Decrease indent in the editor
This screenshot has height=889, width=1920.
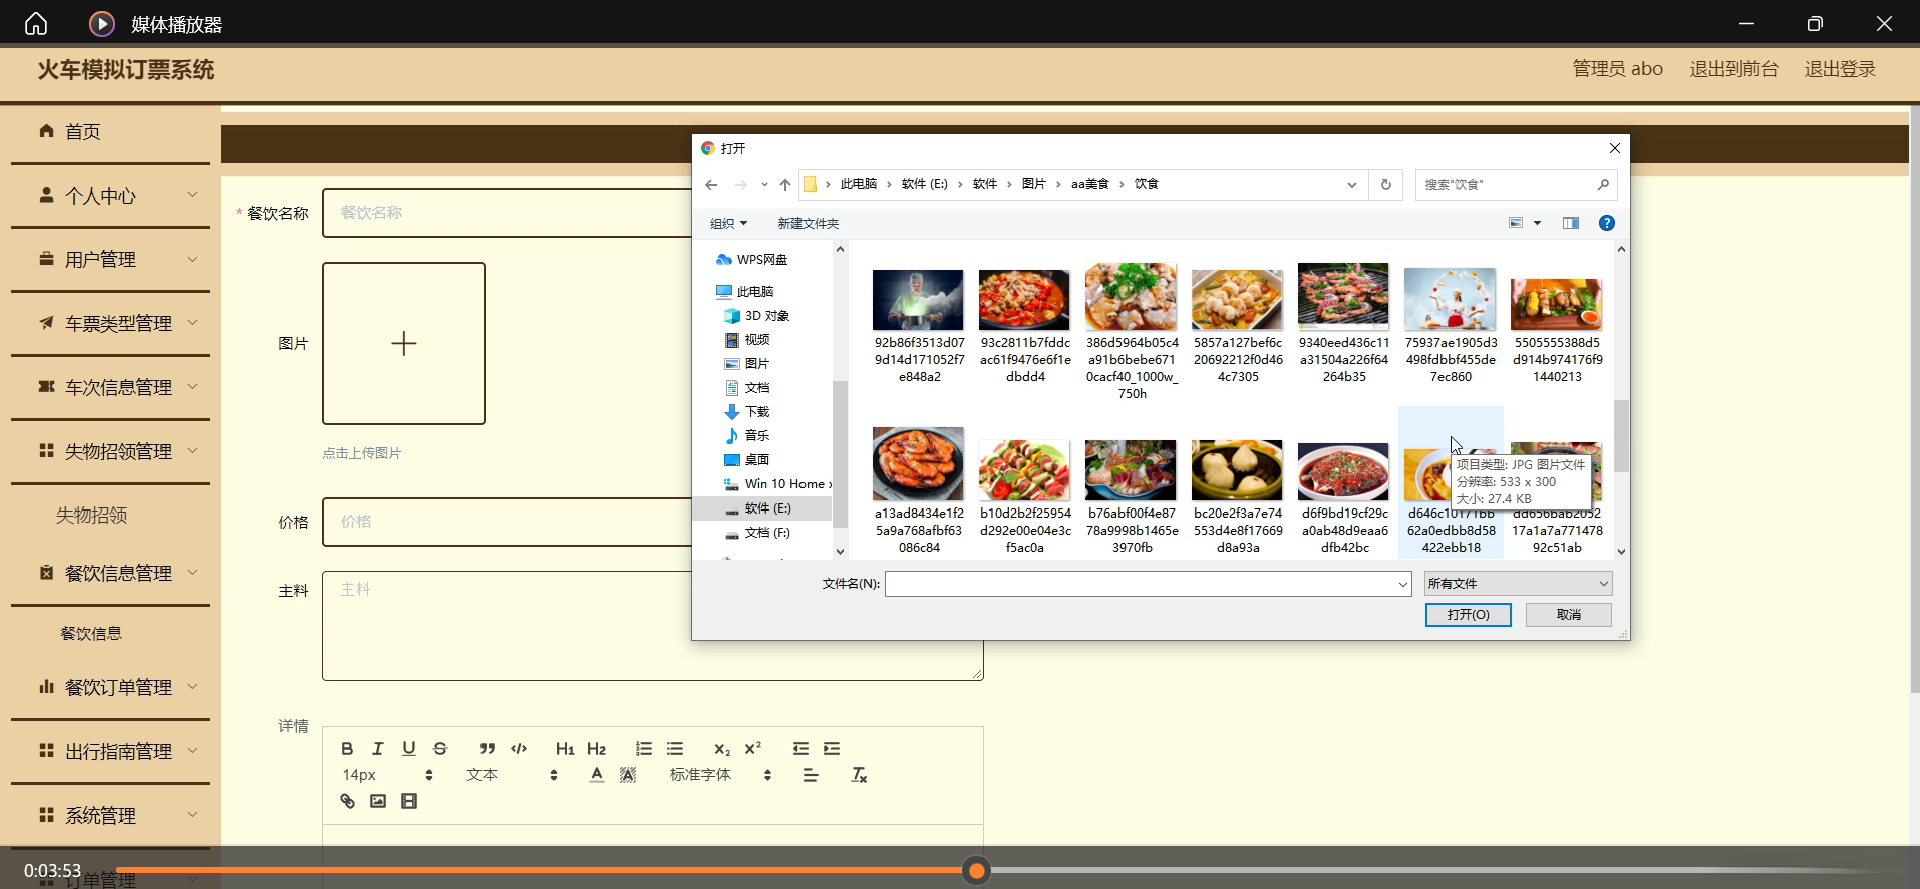tap(801, 749)
